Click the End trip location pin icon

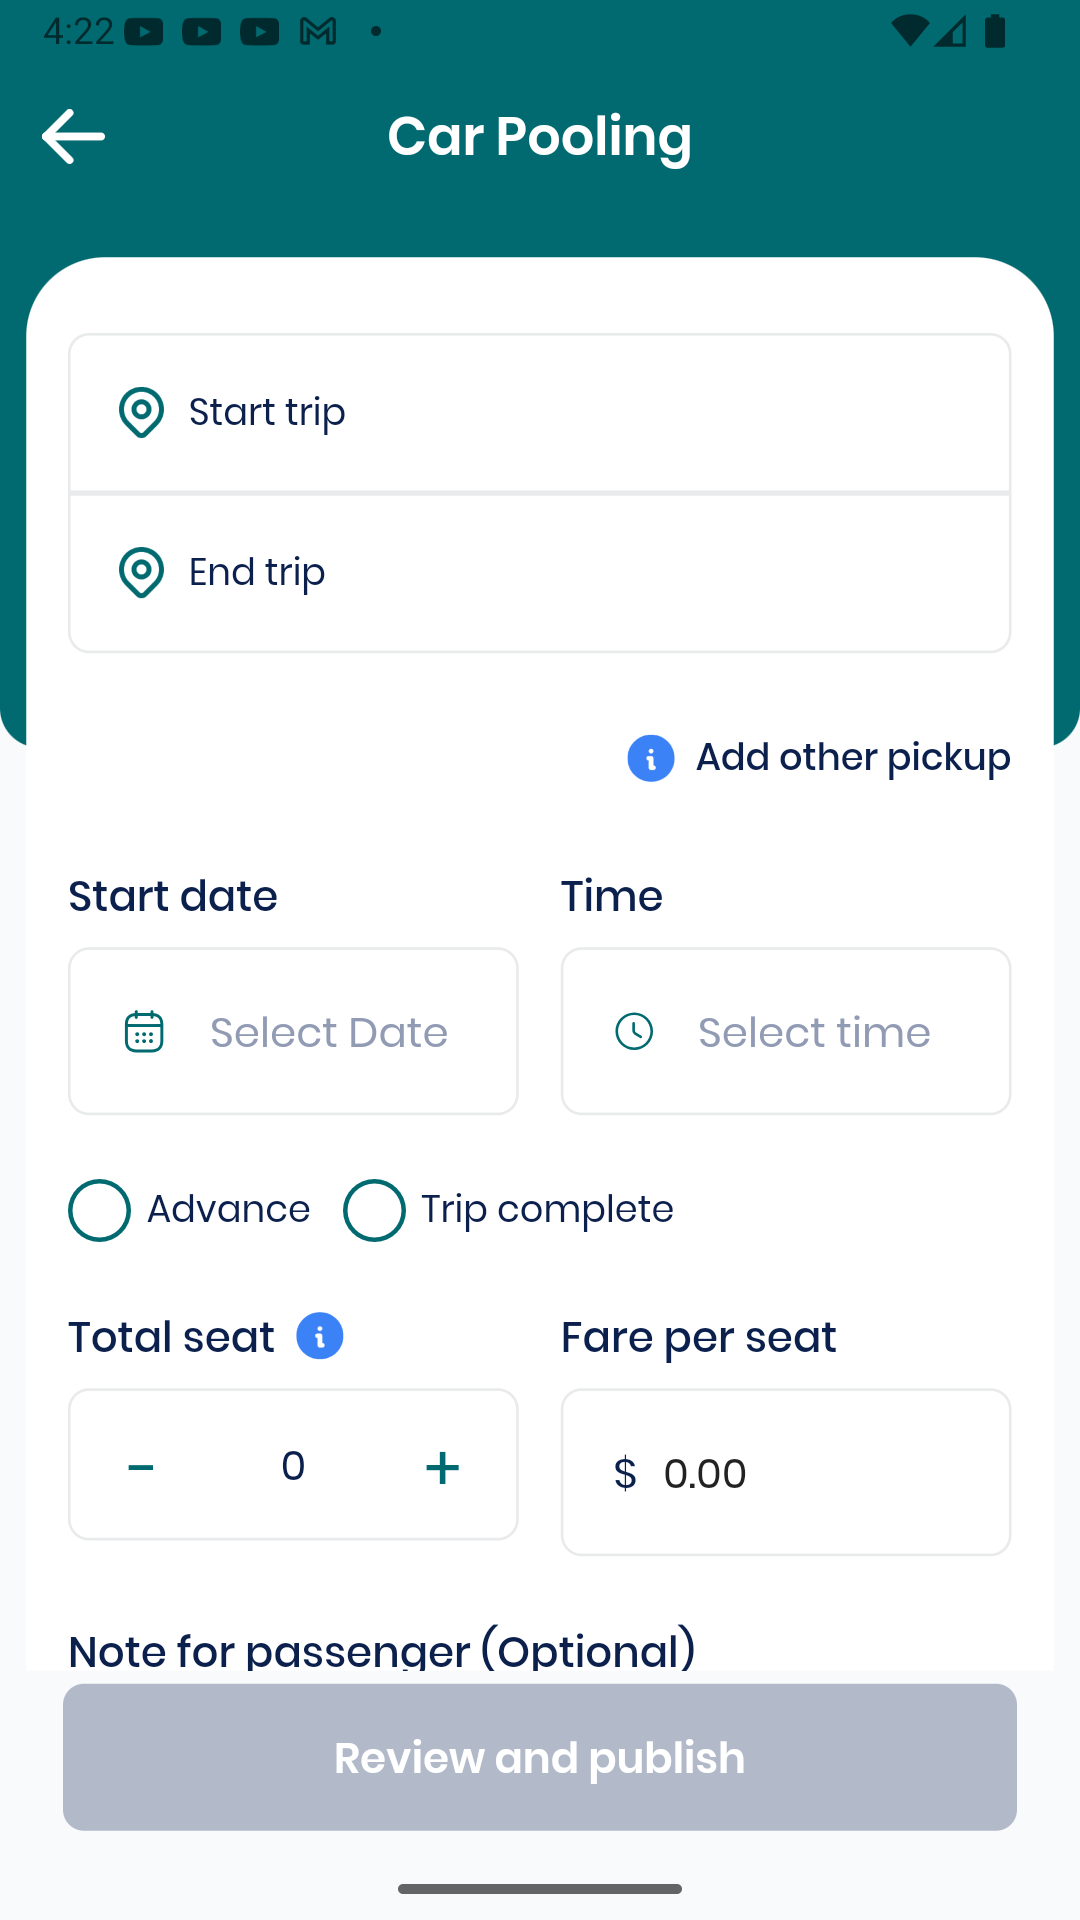[141, 572]
